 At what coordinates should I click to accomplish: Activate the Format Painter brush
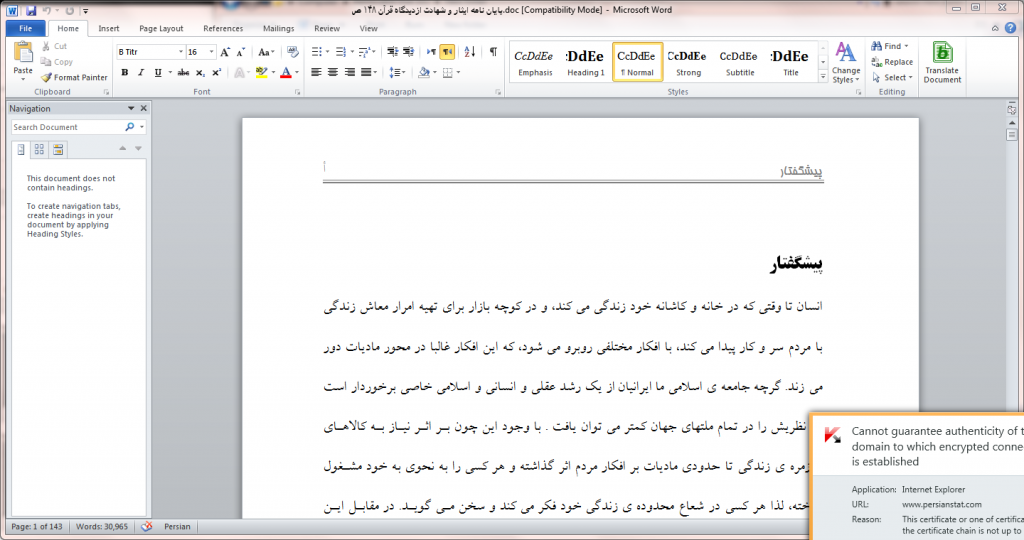tap(74, 77)
